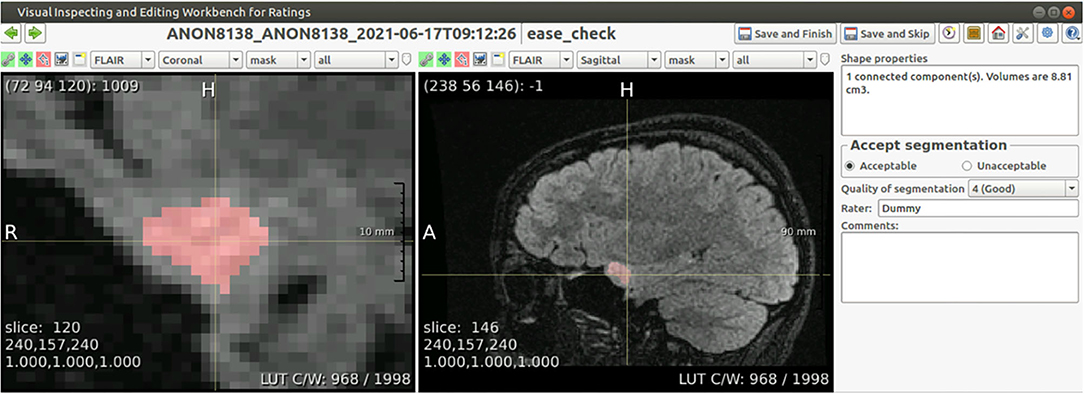Click Save and Finish button

(x=786, y=34)
